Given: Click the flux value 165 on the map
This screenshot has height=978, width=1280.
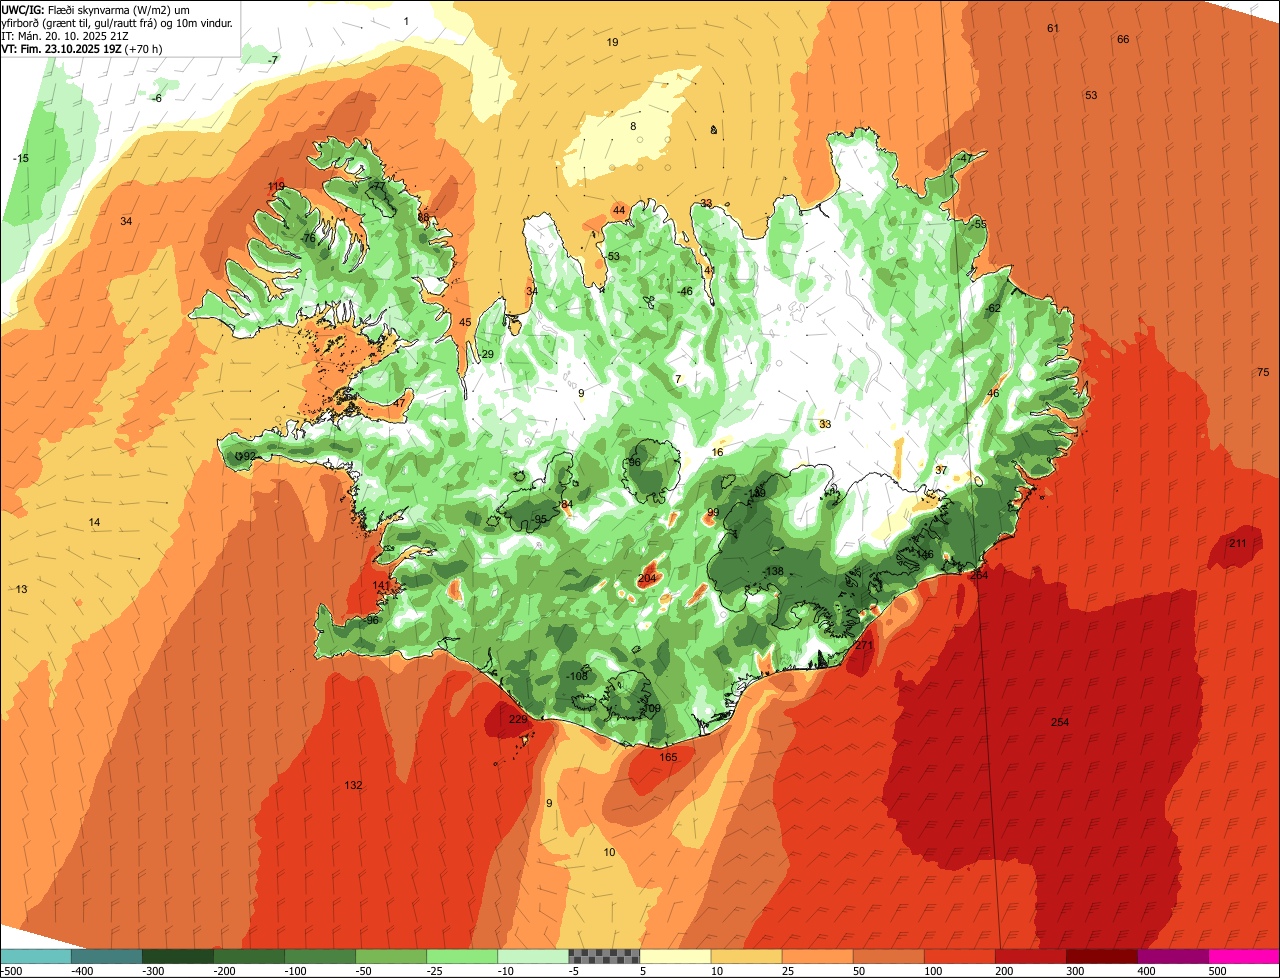Looking at the screenshot, I should point(668,757).
